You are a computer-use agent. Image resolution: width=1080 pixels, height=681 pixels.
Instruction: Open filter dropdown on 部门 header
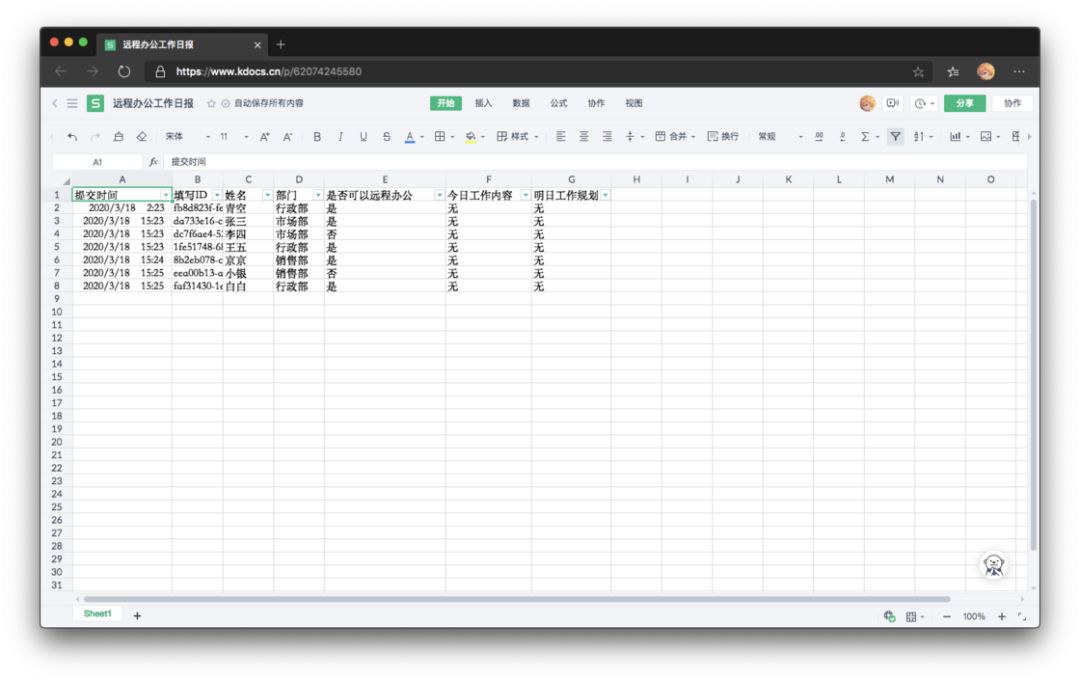(318, 196)
